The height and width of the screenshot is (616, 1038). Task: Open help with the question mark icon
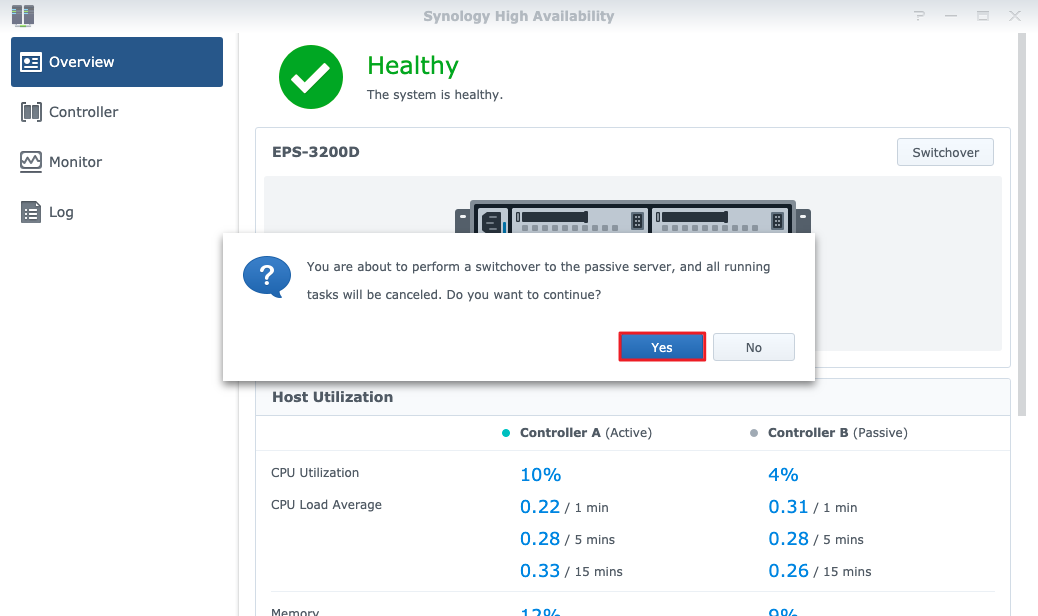point(919,16)
